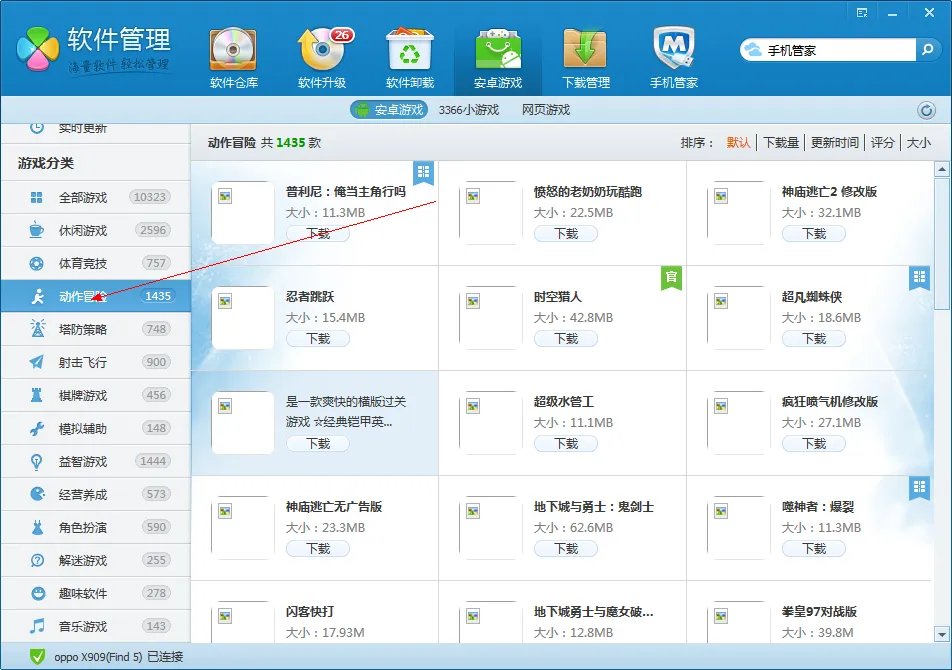This screenshot has width=952, height=670.
Task: Switch to the 3366小游戏 tab
Action: click(x=469, y=110)
